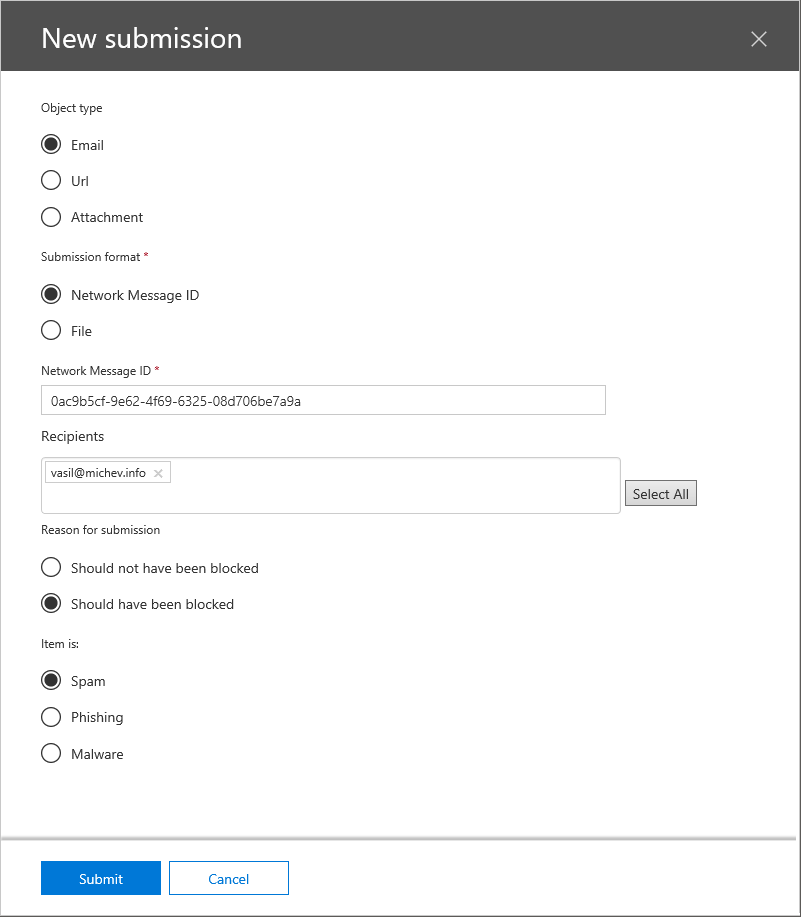
Task: Click the Reason for submission label
Action: [x=100, y=530]
